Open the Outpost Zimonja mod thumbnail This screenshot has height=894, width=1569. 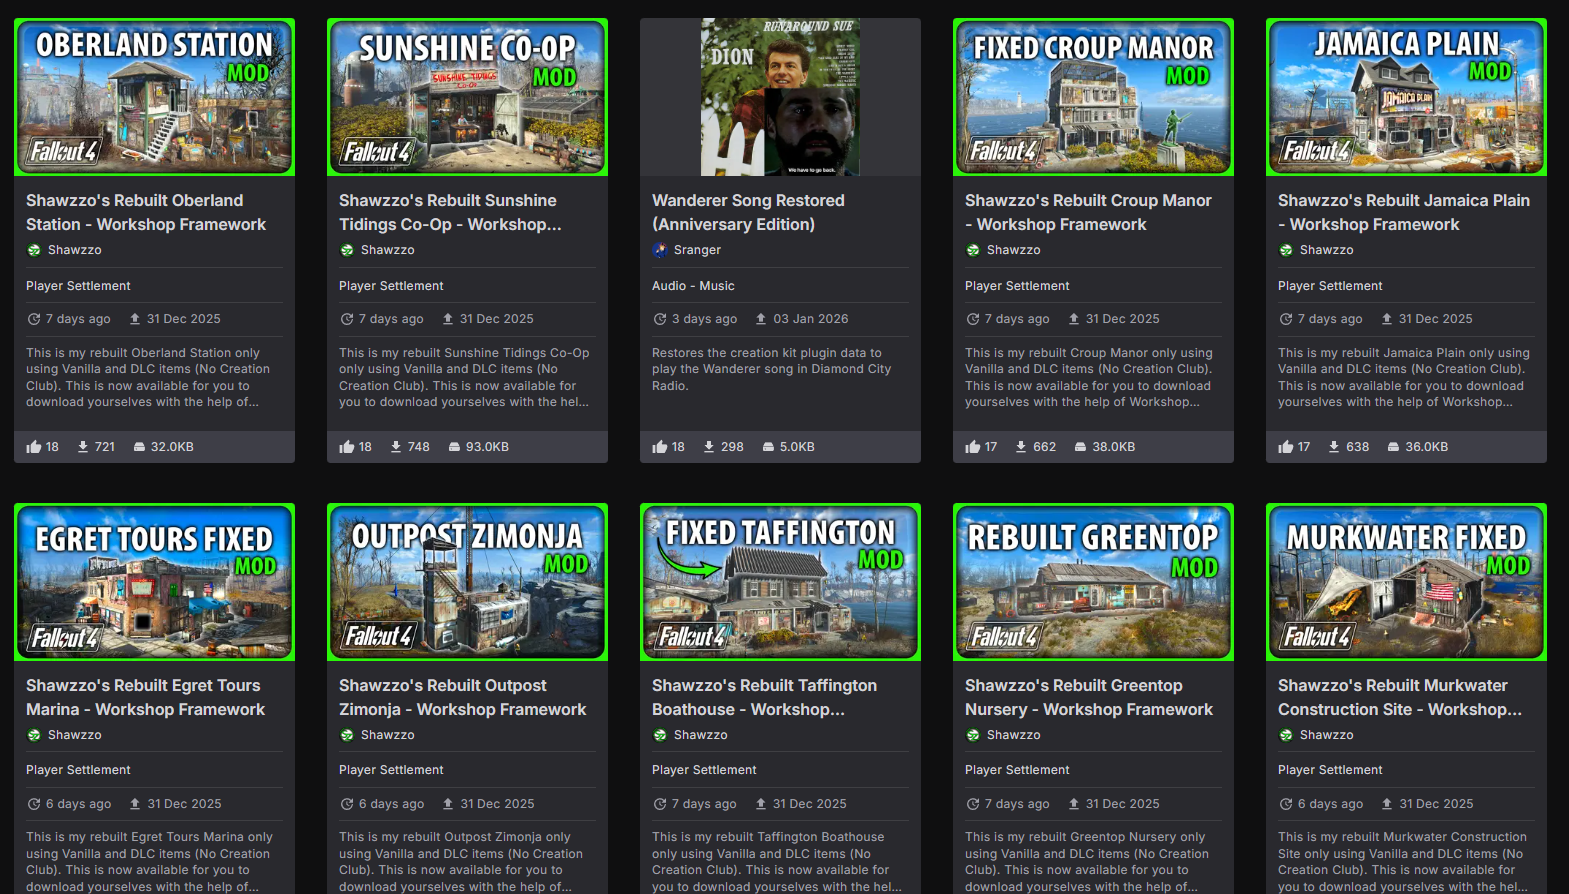pyautogui.click(x=467, y=582)
